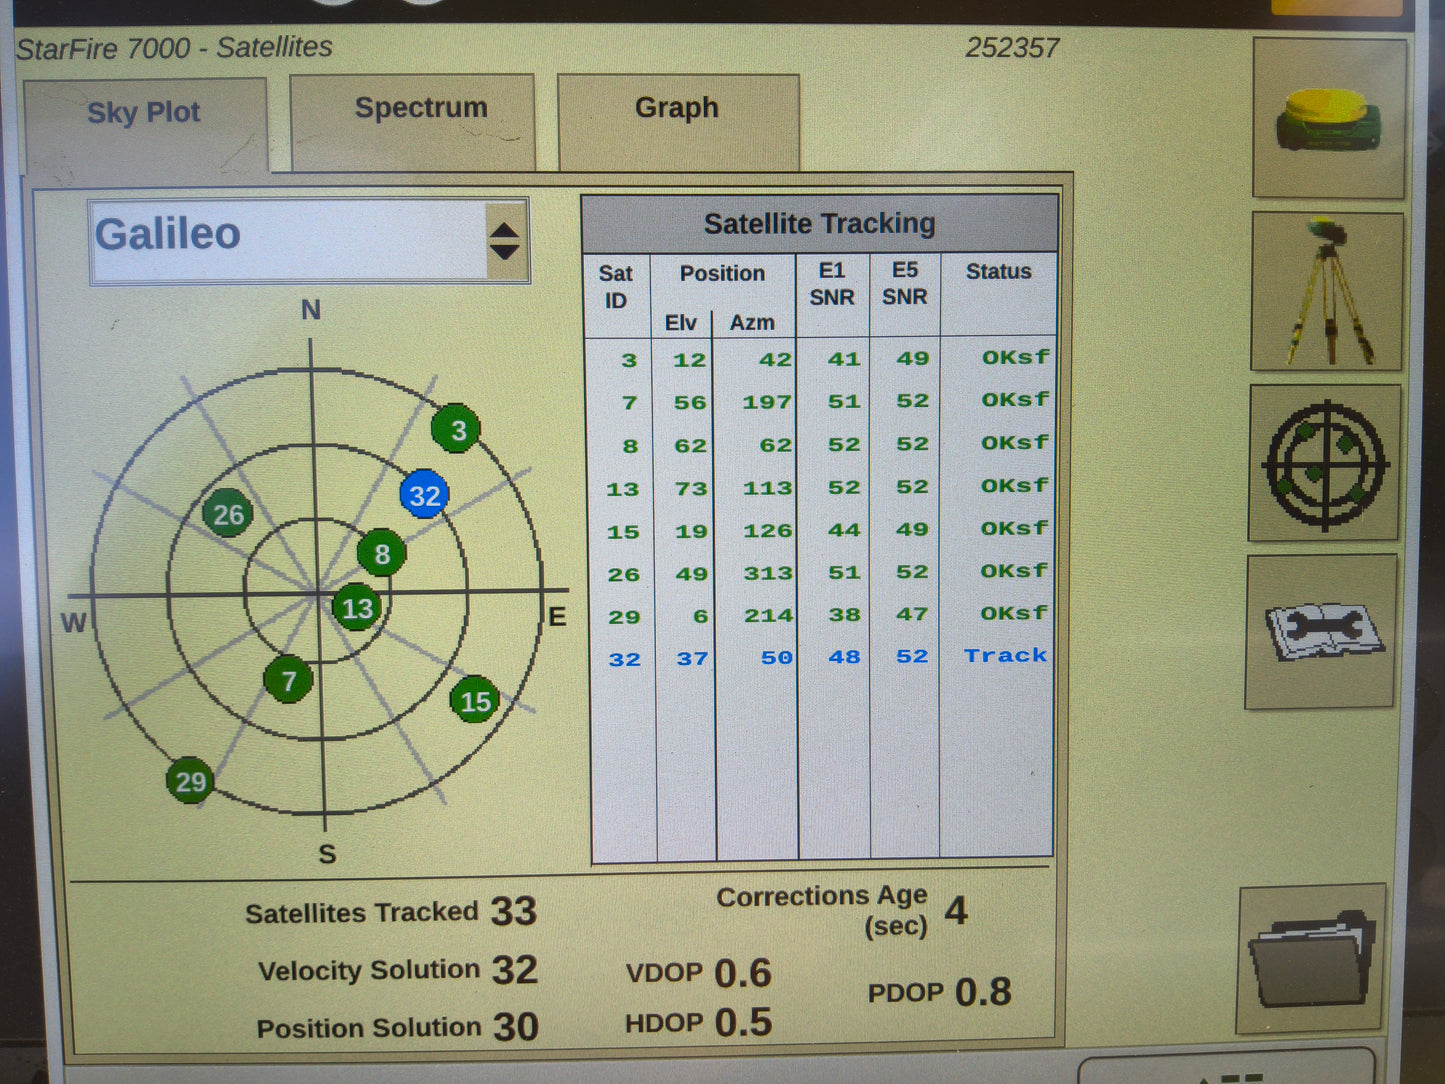Select Sat ID 8 in tracking table
The image size is (1445, 1084).
[630, 446]
